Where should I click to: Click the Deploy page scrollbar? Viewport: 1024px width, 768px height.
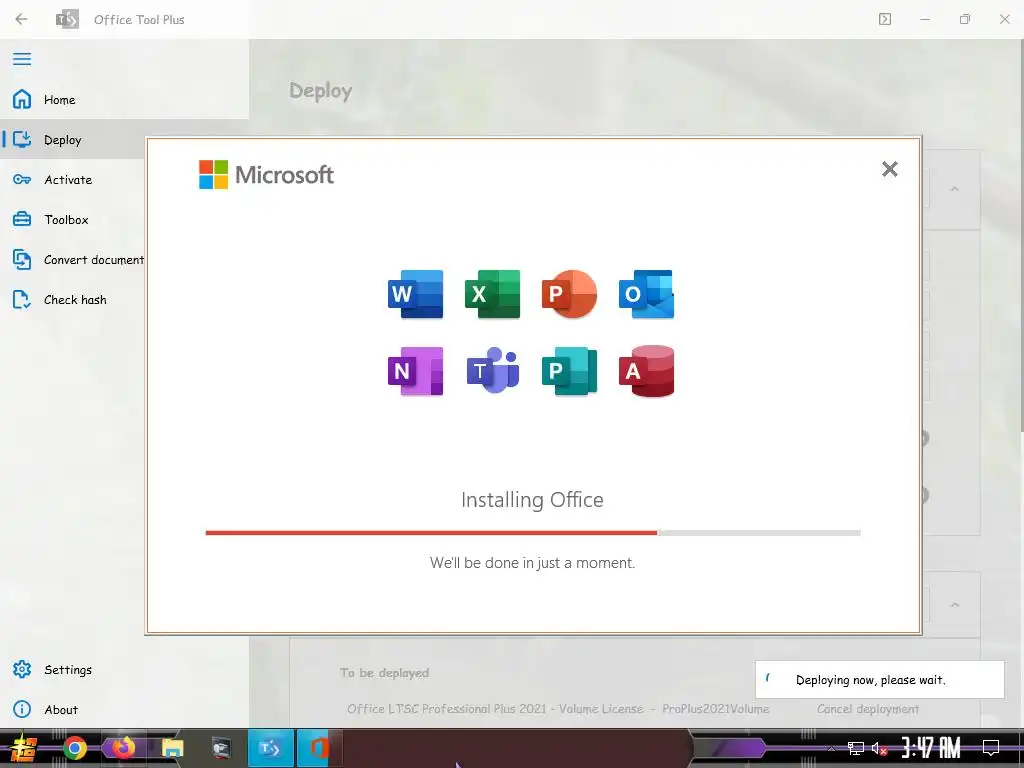[x=1021, y=235]
